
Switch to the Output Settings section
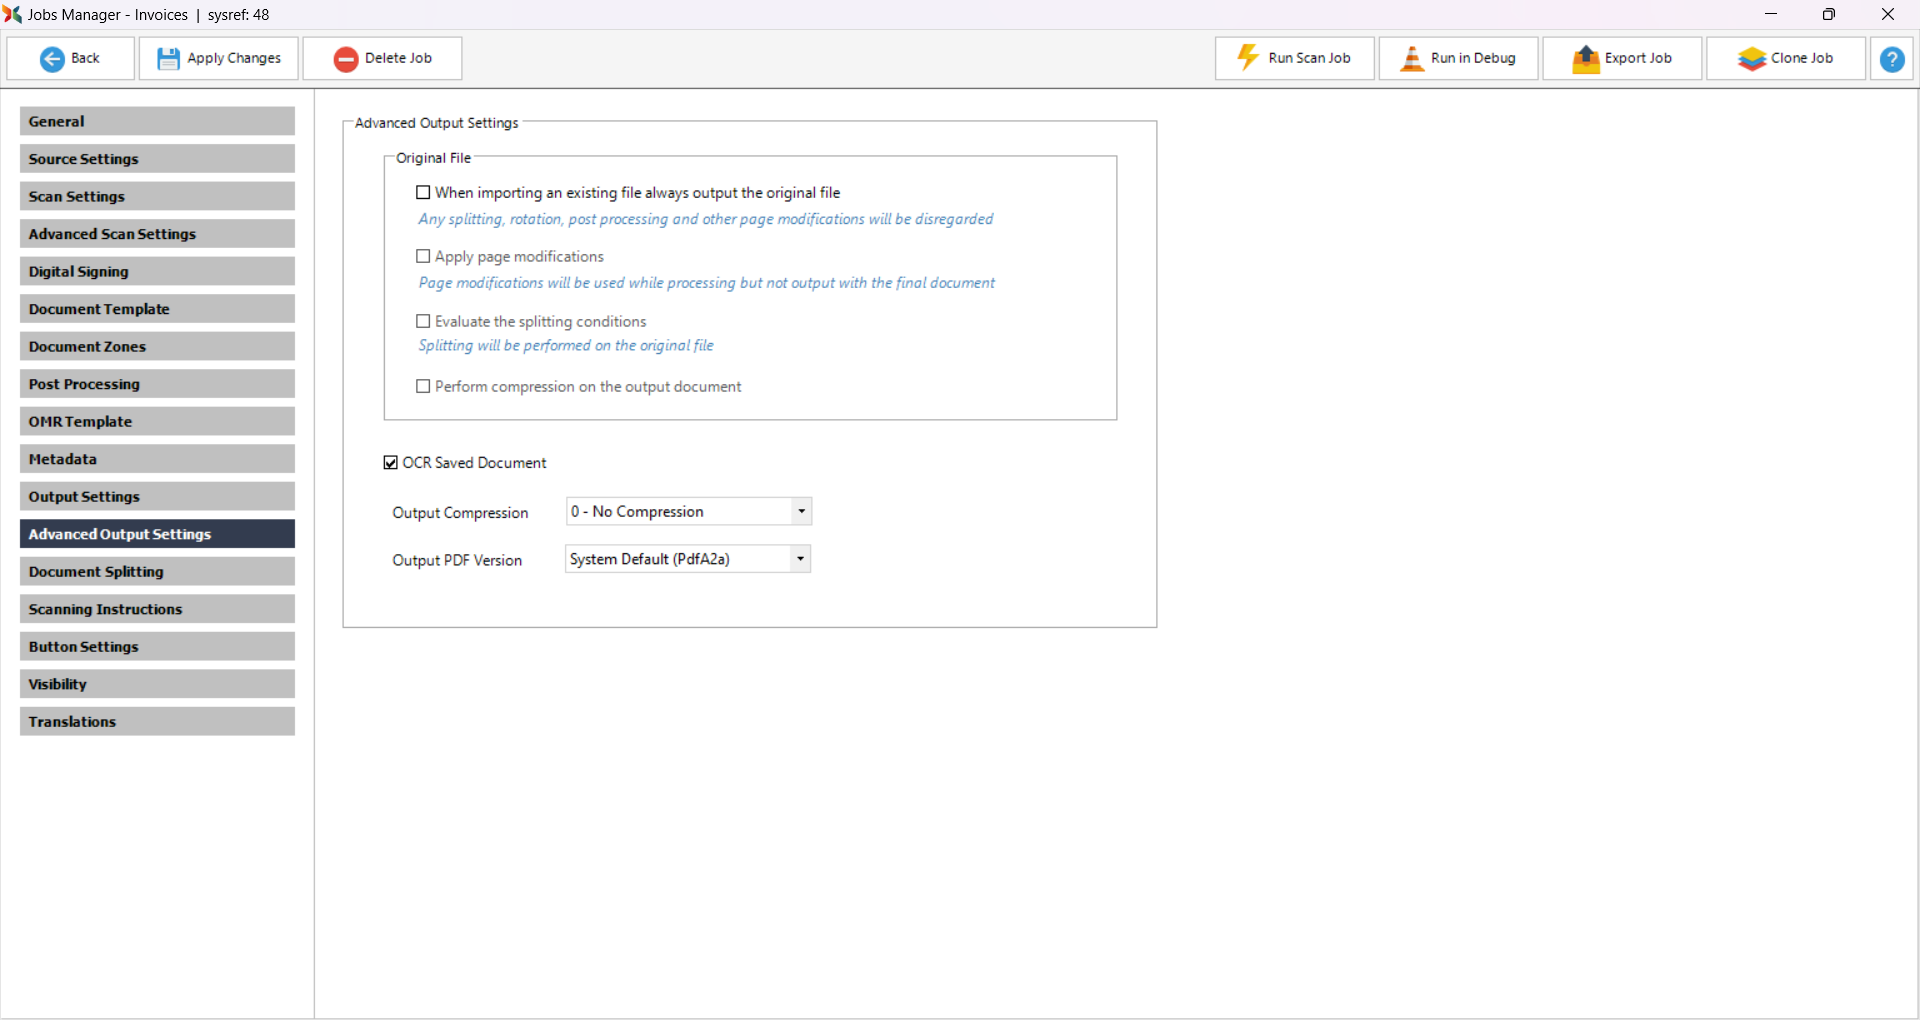point(157,496)
